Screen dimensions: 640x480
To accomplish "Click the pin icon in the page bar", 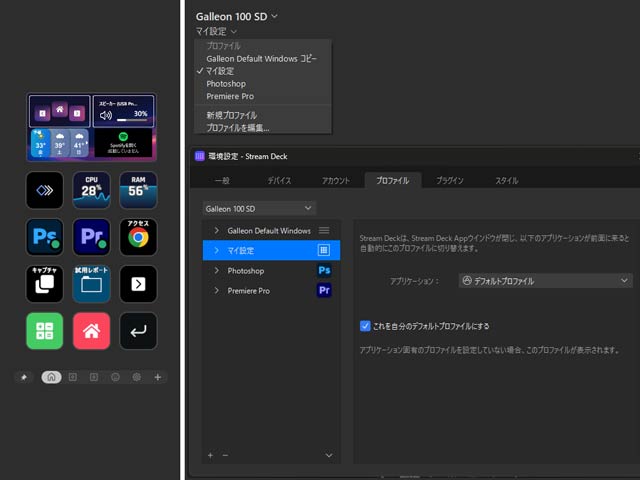I will coord(24,377).
